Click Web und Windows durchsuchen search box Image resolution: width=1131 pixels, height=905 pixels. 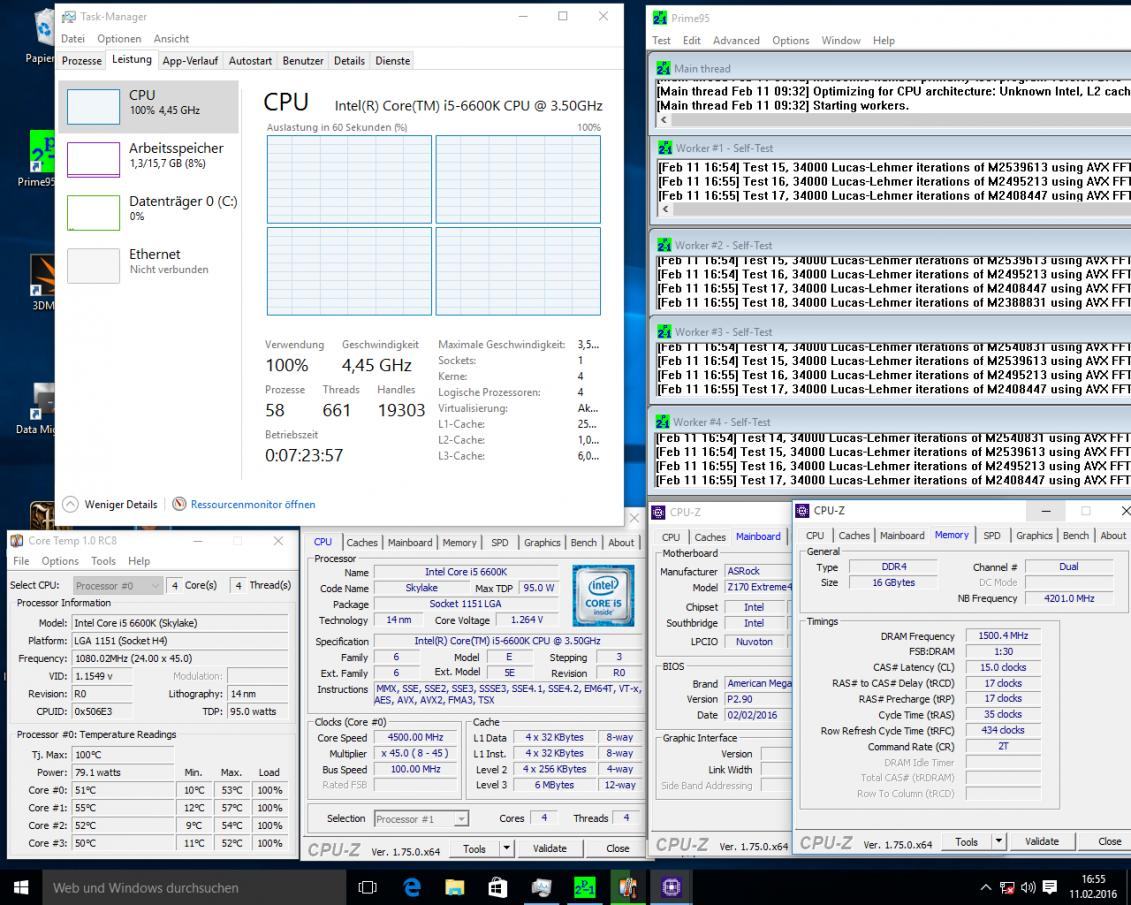195,888
